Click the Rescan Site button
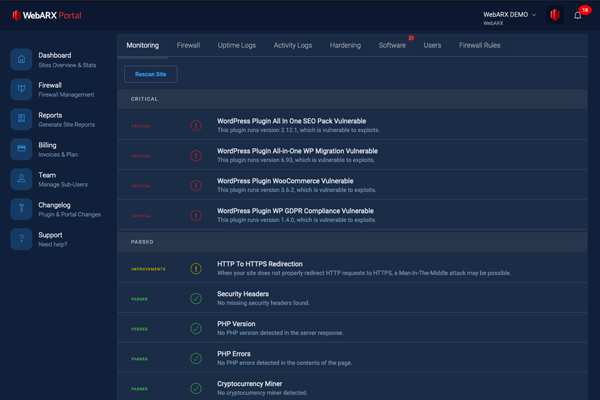 (x=151, y=74)
